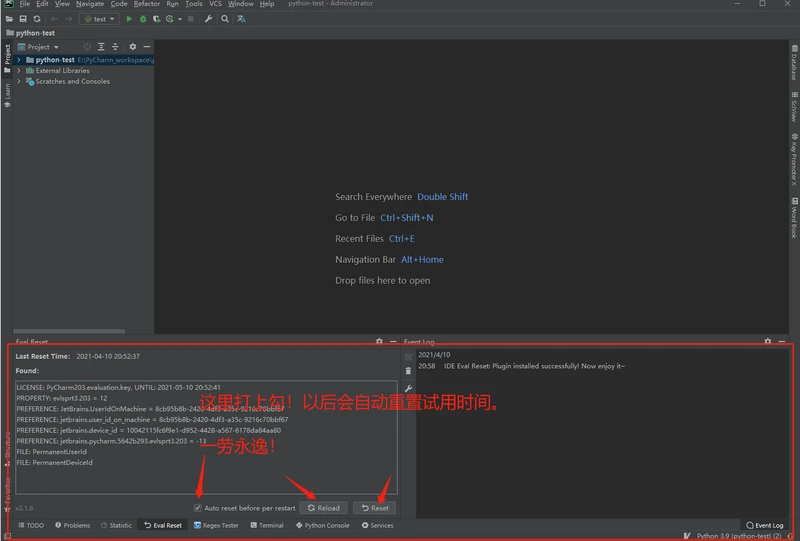Expand the External Libraries node
Screen dimensions: 800x541
(19, 71)
